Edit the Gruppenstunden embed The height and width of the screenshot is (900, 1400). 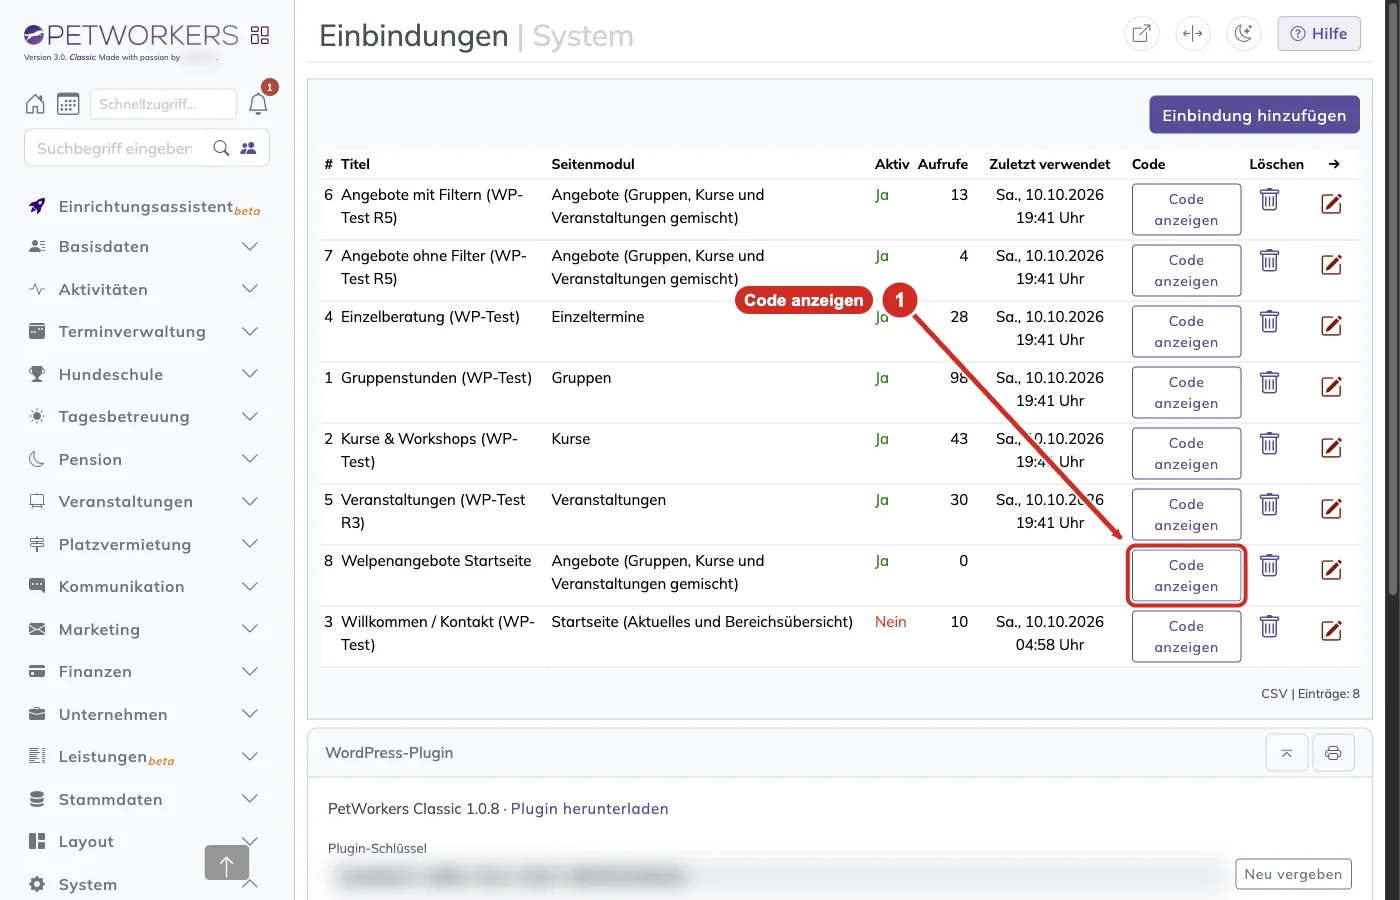[1331, 387]
